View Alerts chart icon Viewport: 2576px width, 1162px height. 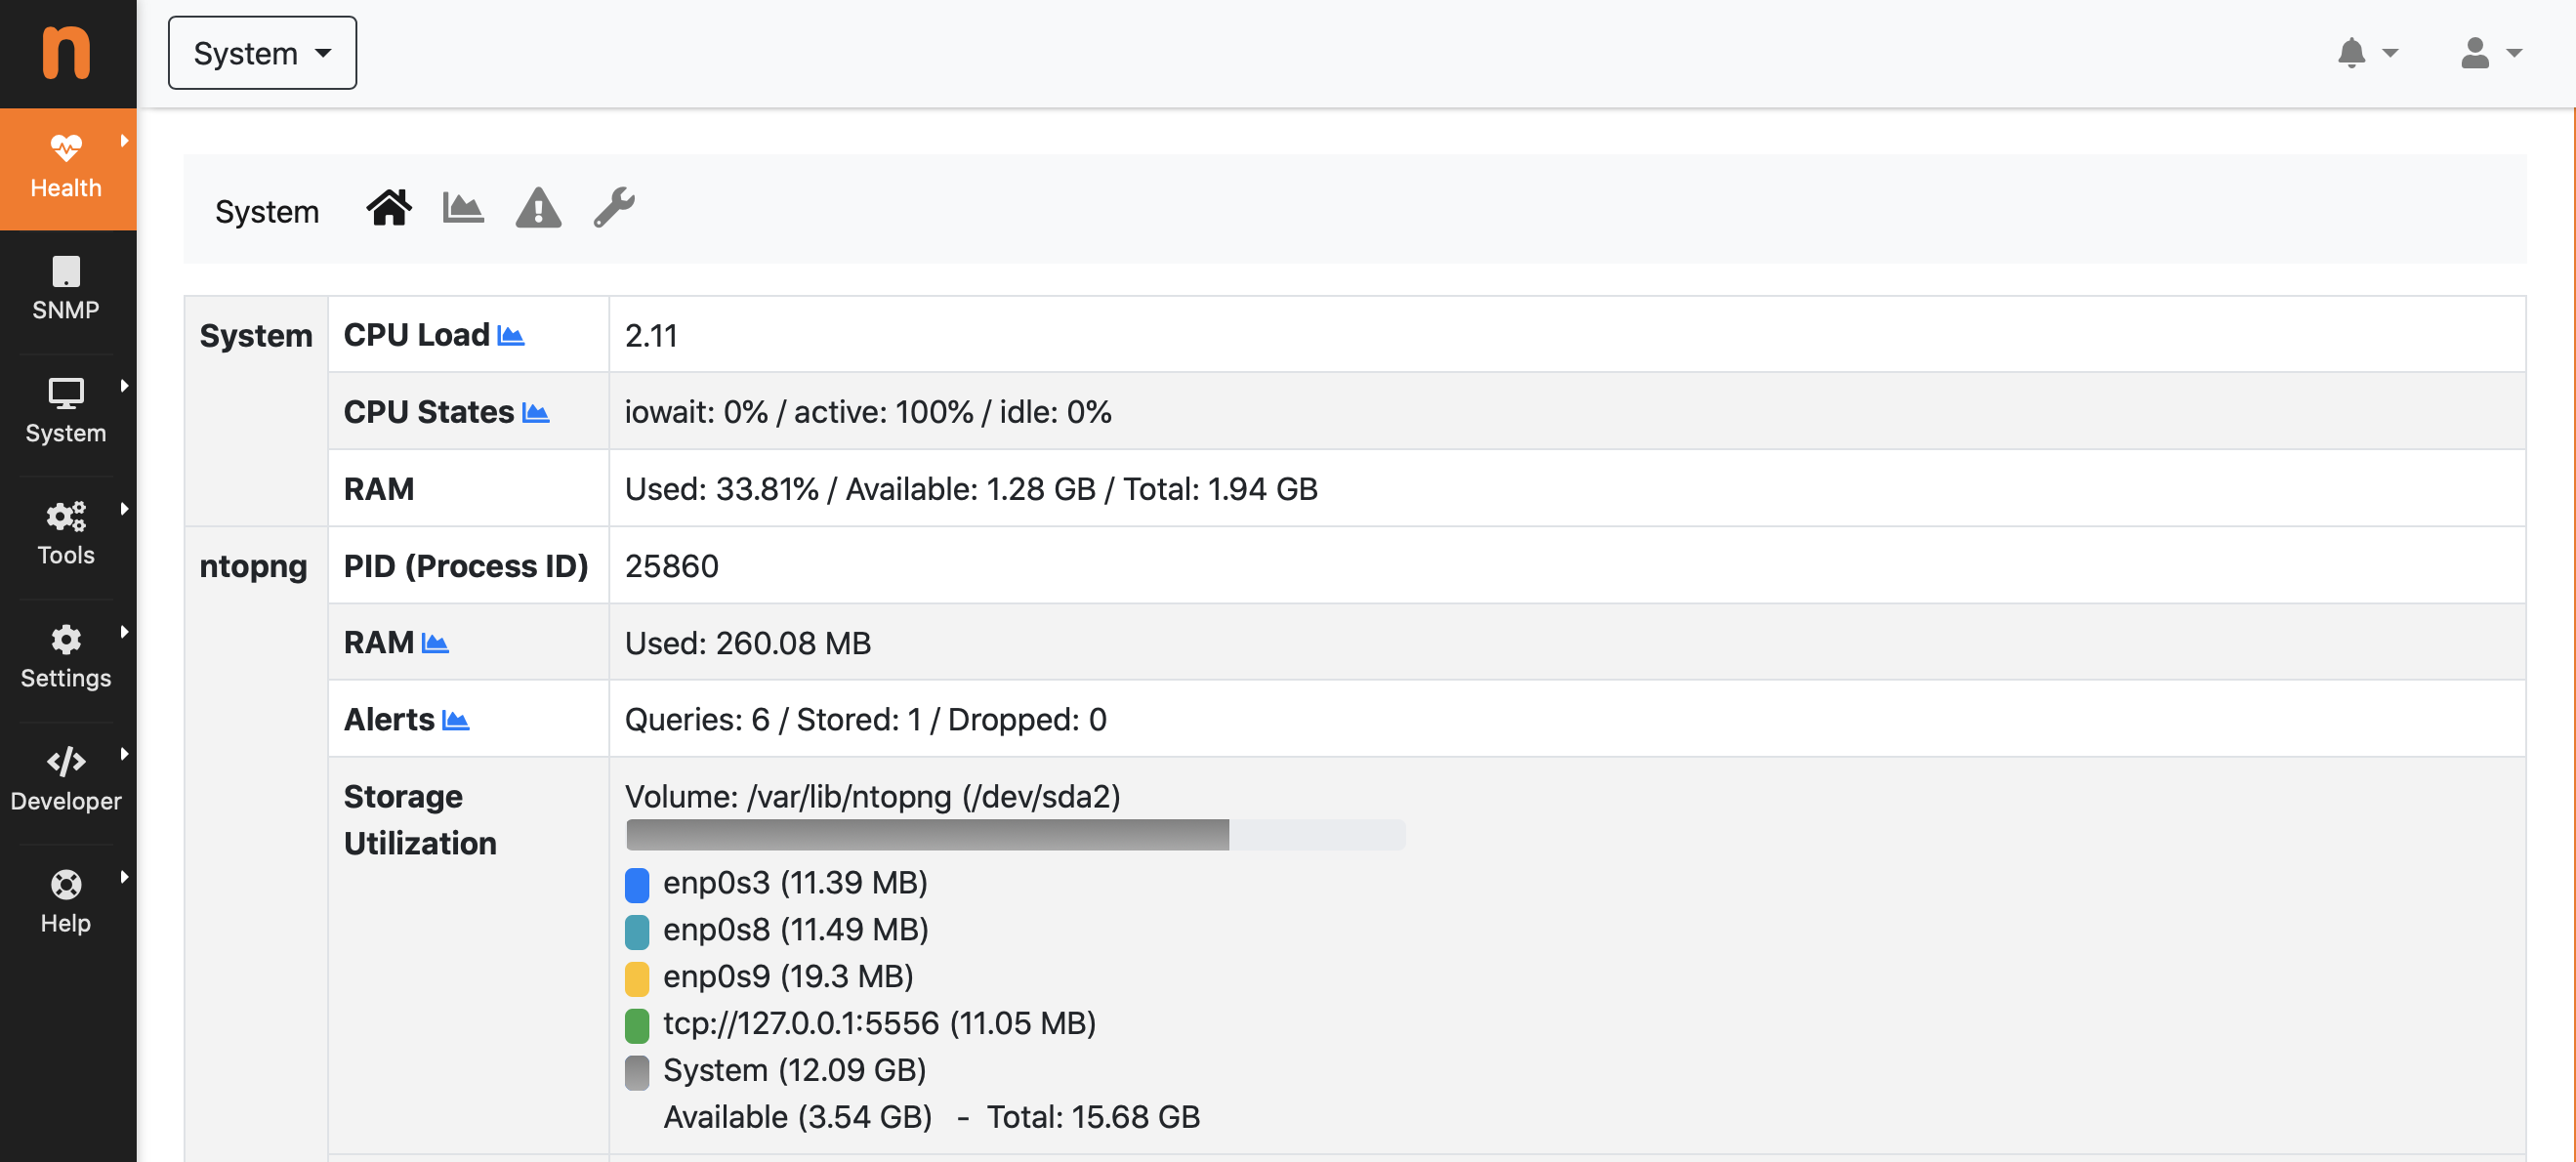click(456, 720)
